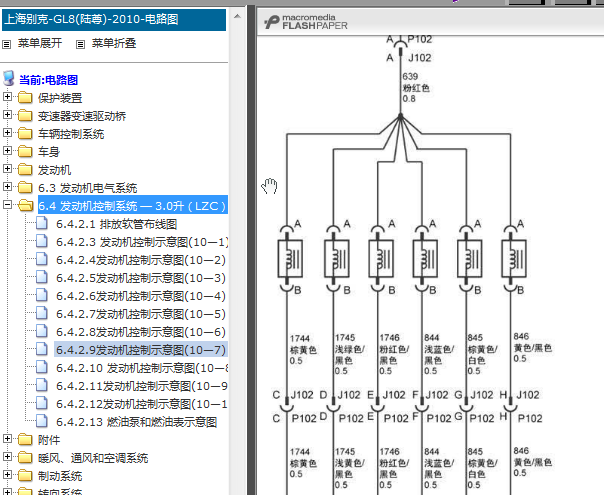Open 6.4.2.9发动机控制示意图(10-7)
The image size is (604, 495).
(141, 350)
